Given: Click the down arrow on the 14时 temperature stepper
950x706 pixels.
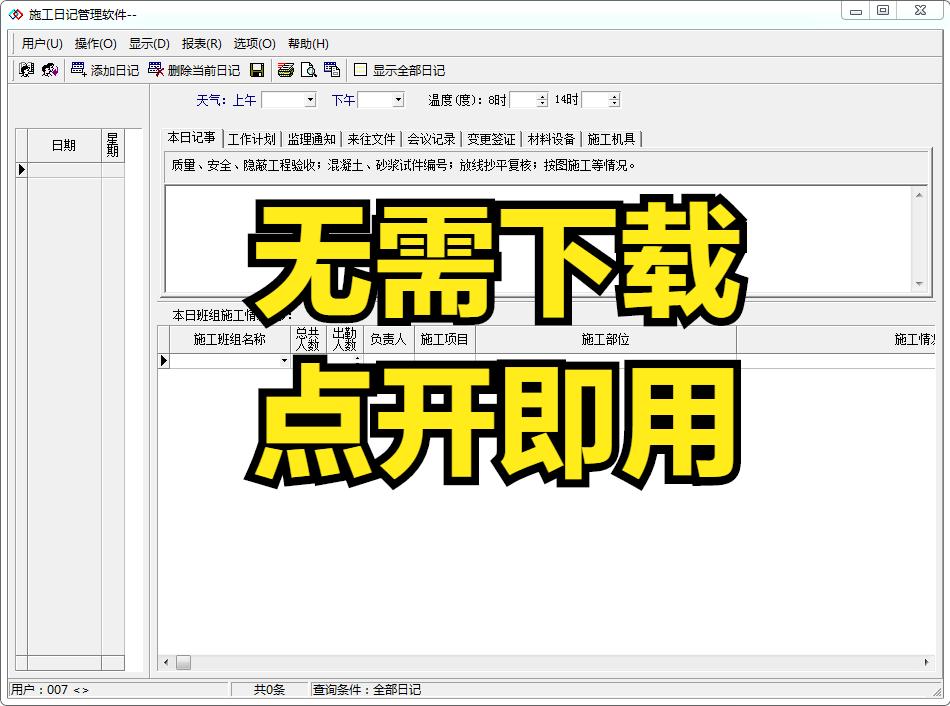Looking at the screenshot, I should [616, 104].
